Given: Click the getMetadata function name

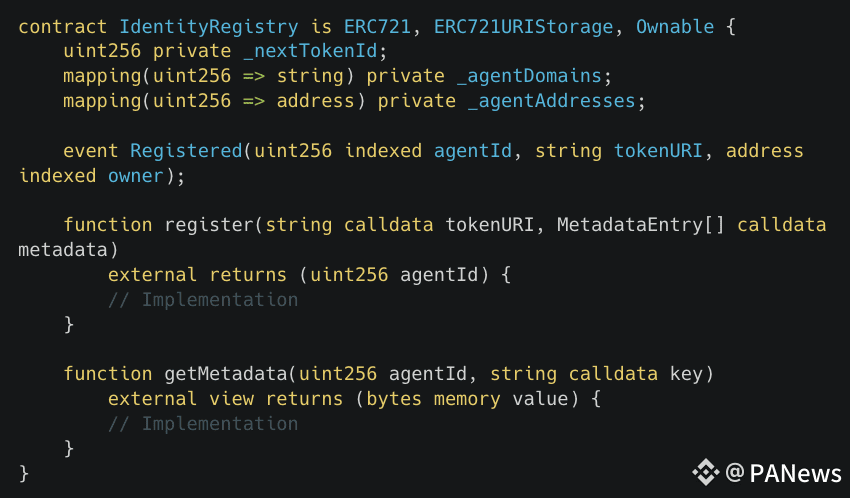Looking at the screenshot, I should click(x=226, y=374).
